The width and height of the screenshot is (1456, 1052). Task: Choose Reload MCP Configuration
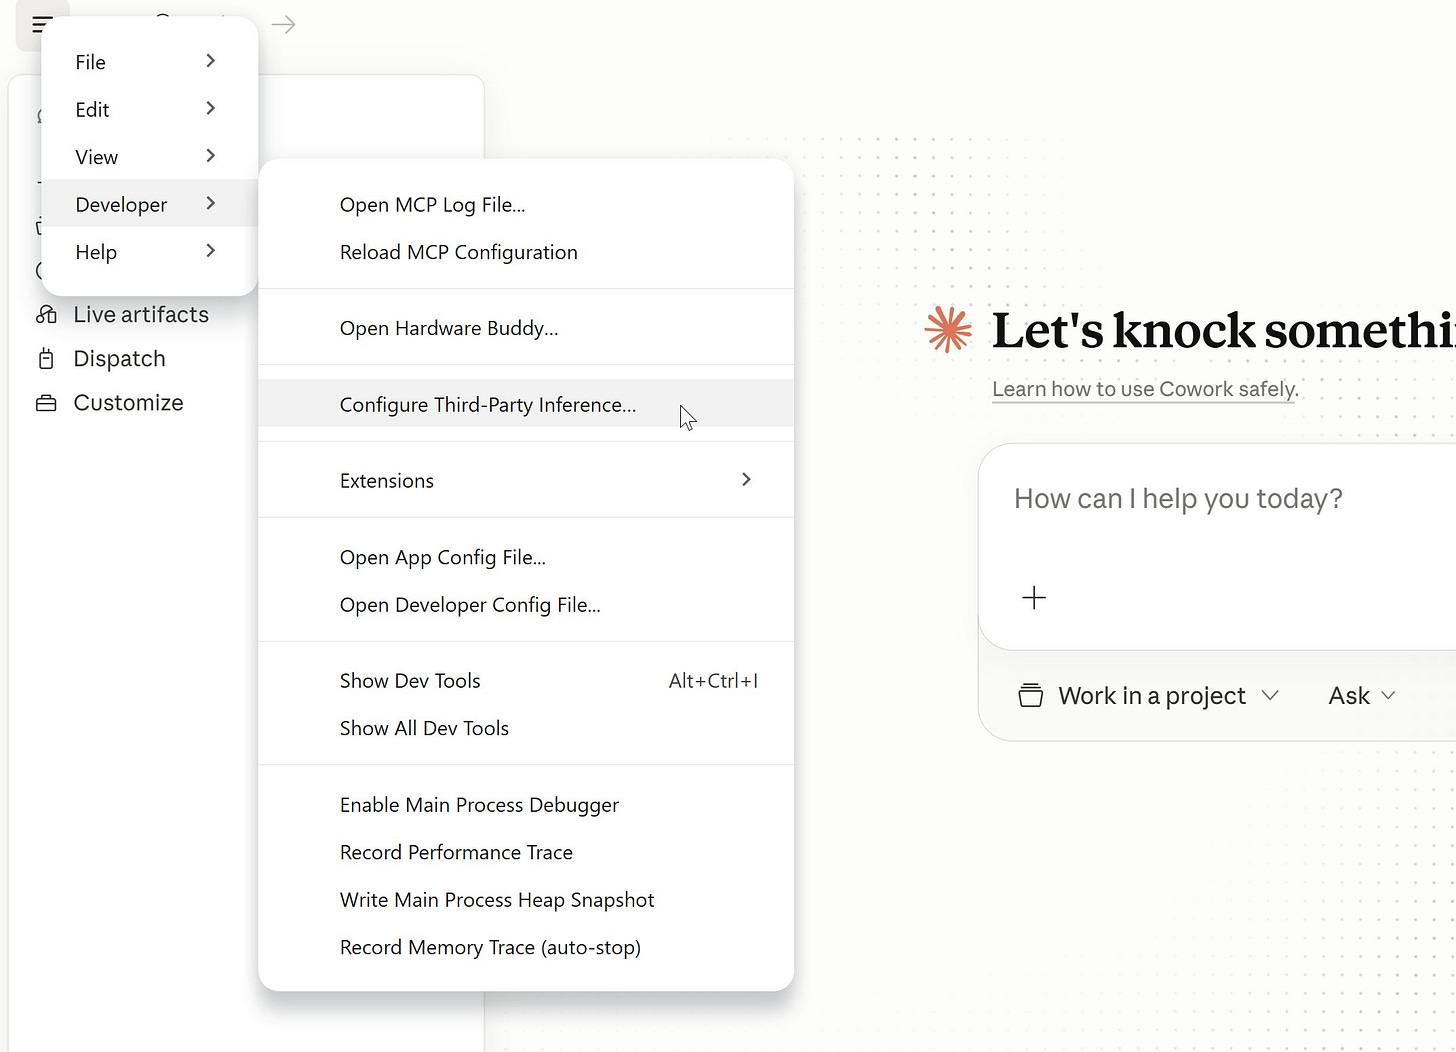[458, 252]
